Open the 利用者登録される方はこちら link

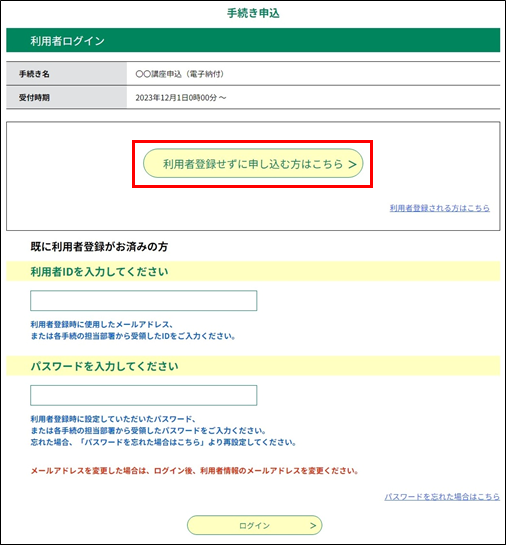point(440,208)
